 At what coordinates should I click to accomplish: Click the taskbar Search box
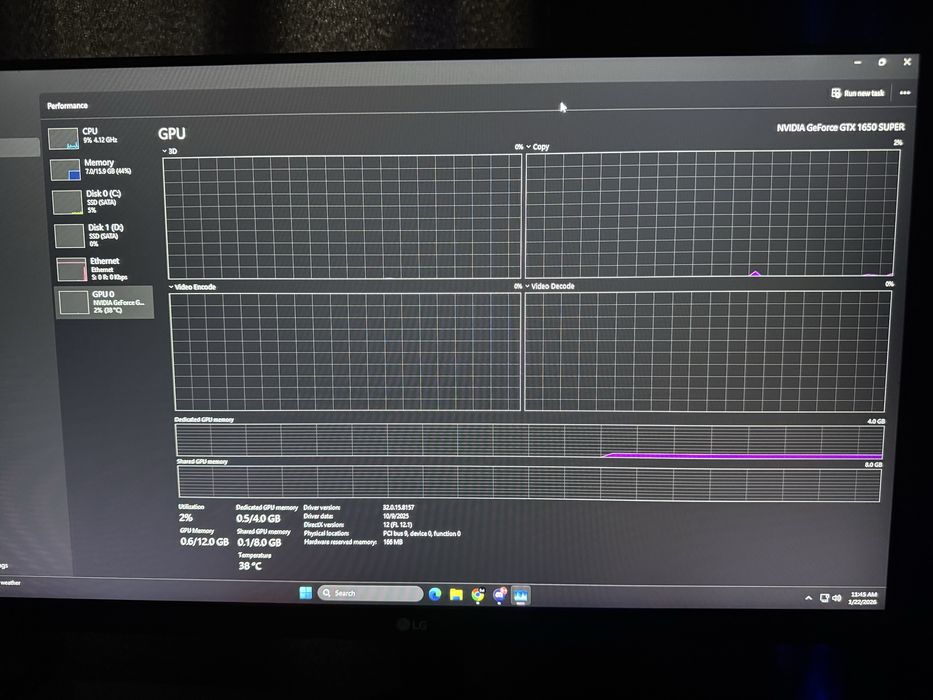[370, 593]
